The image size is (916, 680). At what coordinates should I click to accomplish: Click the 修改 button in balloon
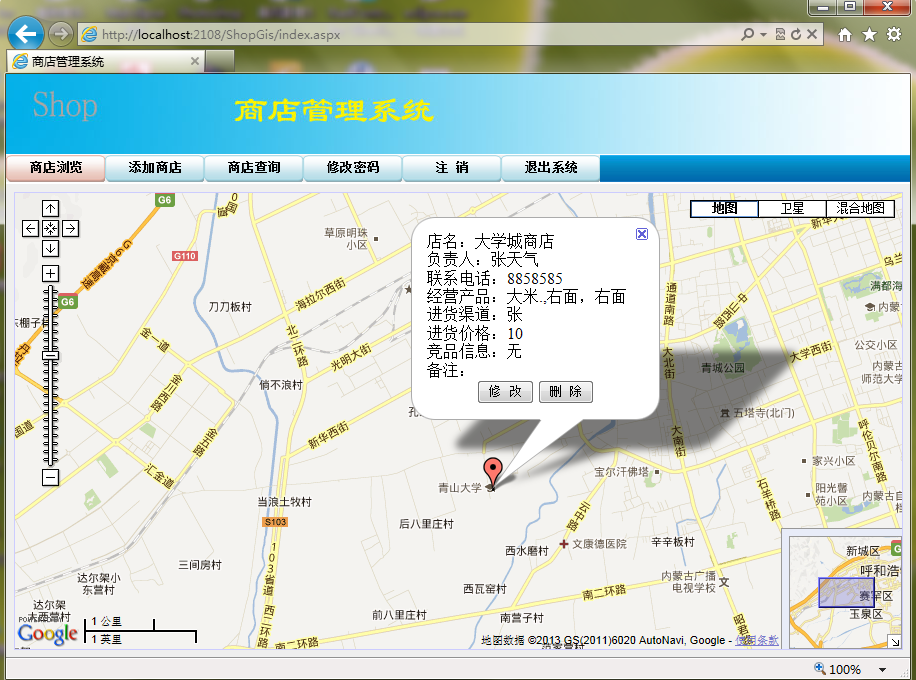point(505,391)
